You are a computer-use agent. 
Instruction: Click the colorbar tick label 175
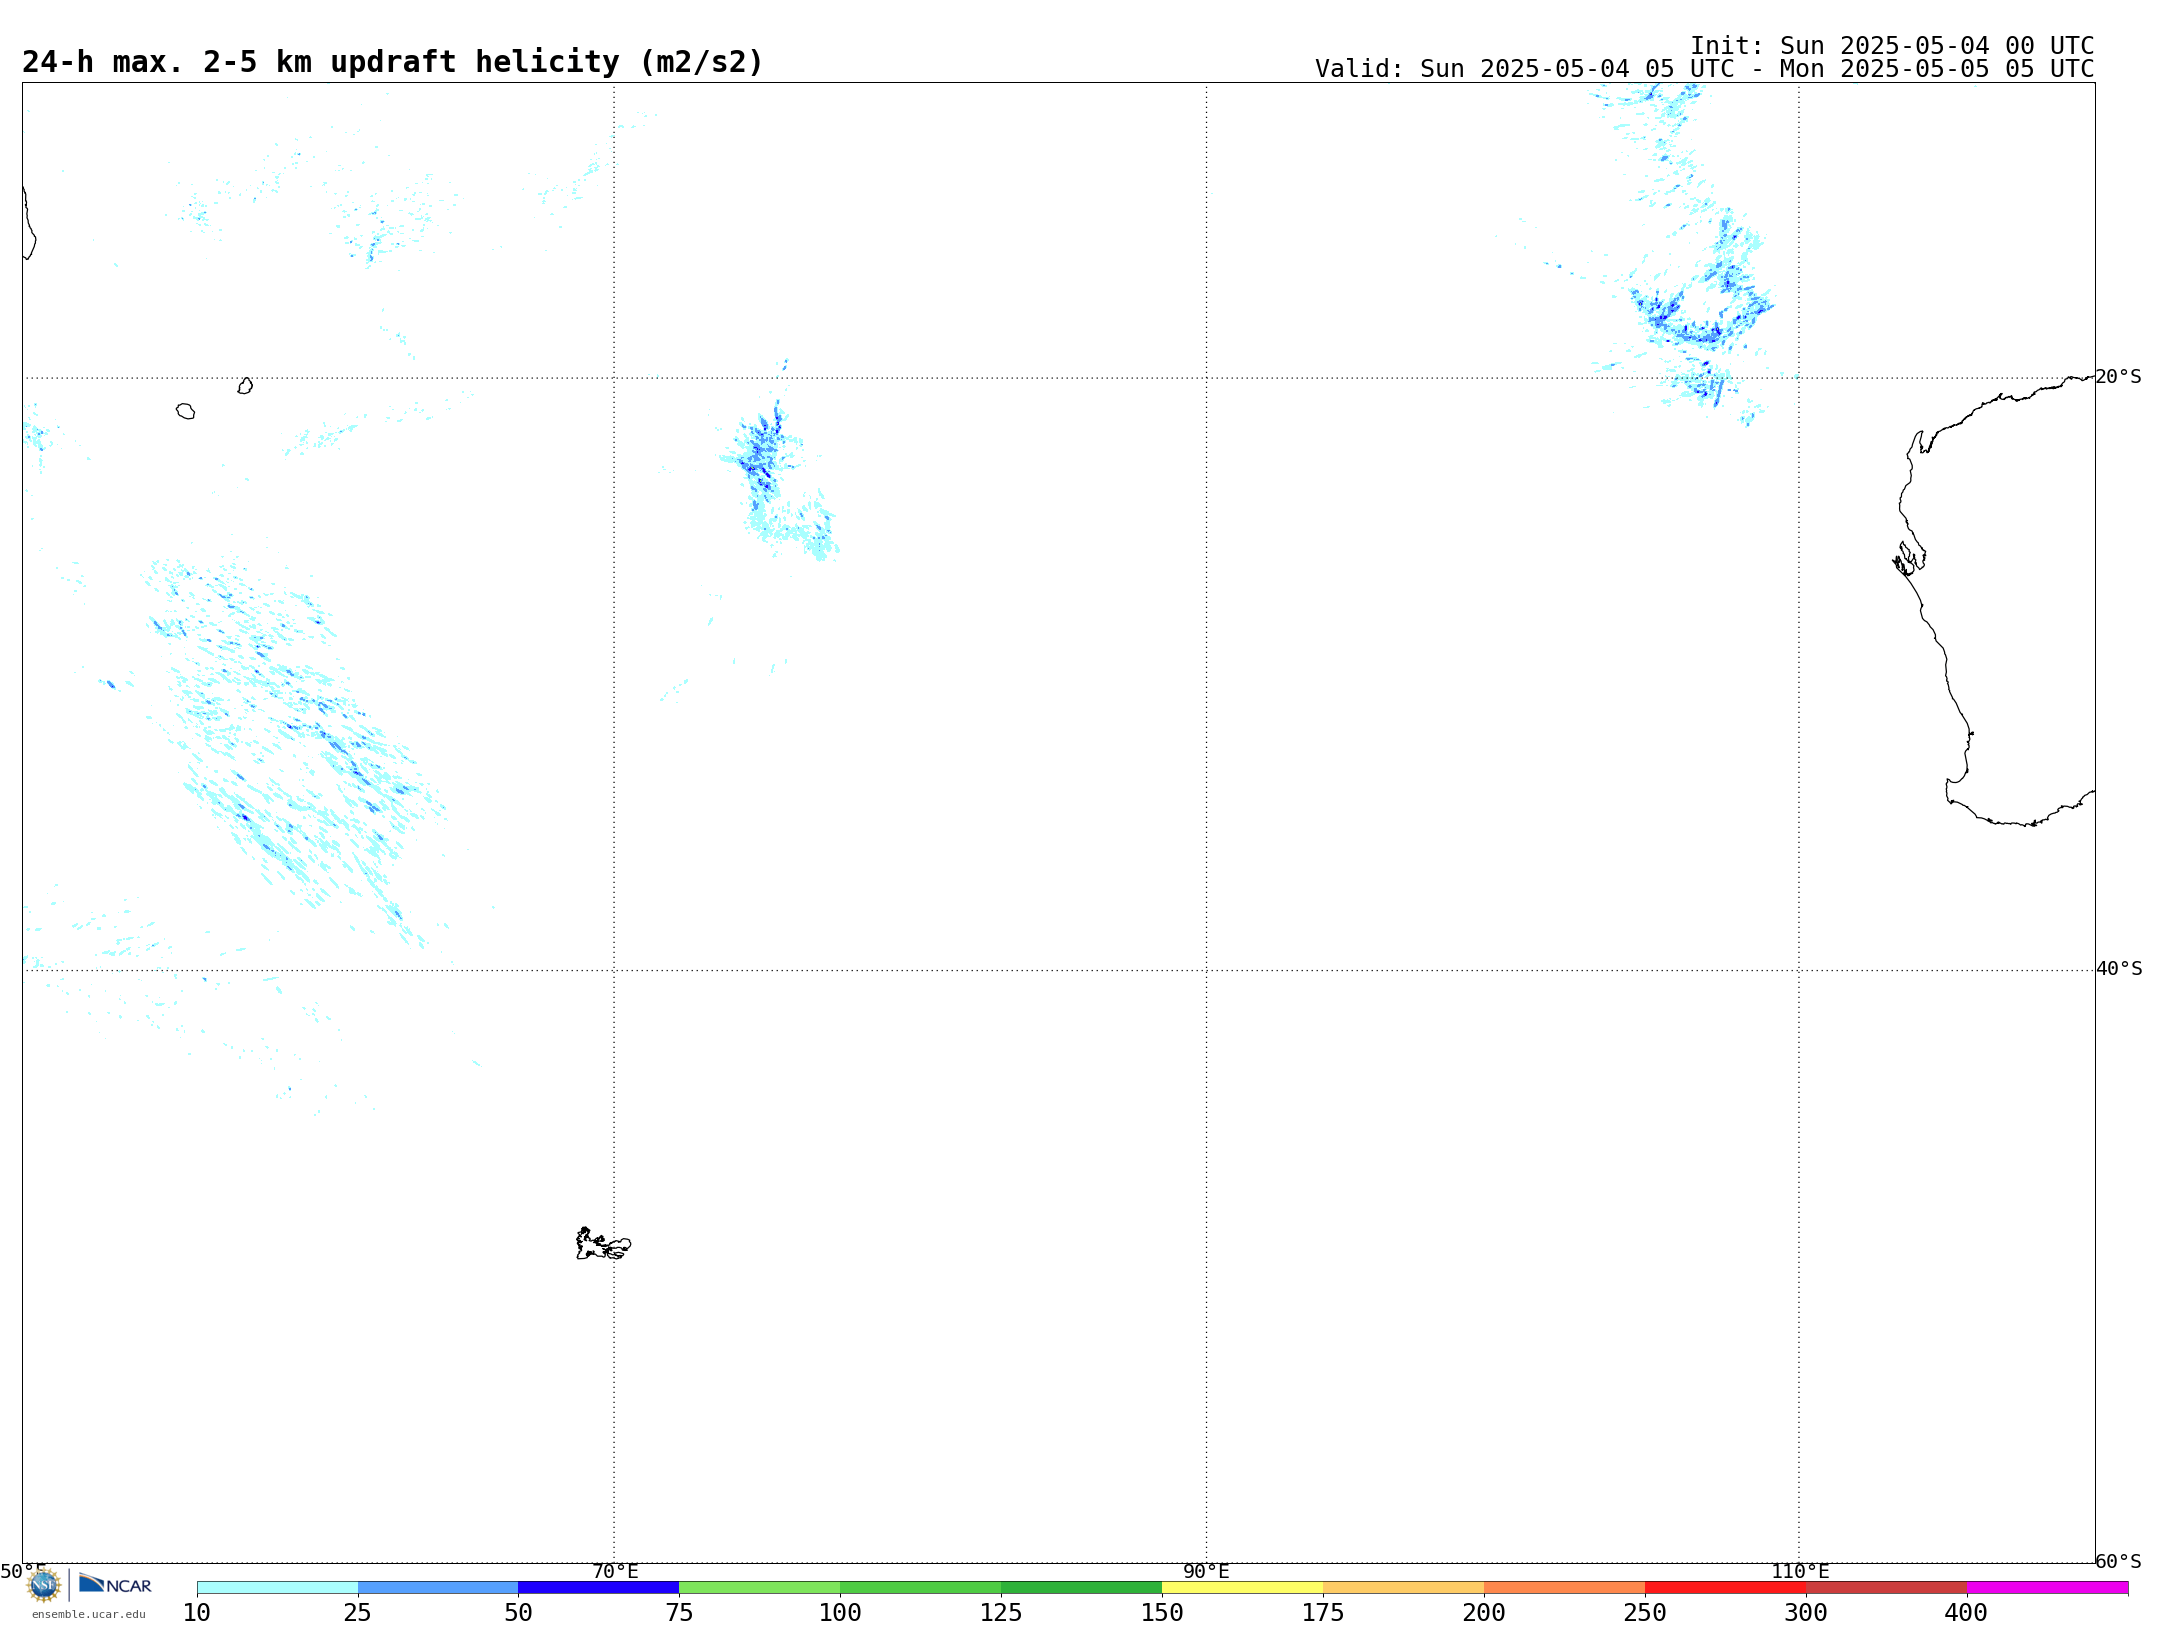tap(1323, 1612)
